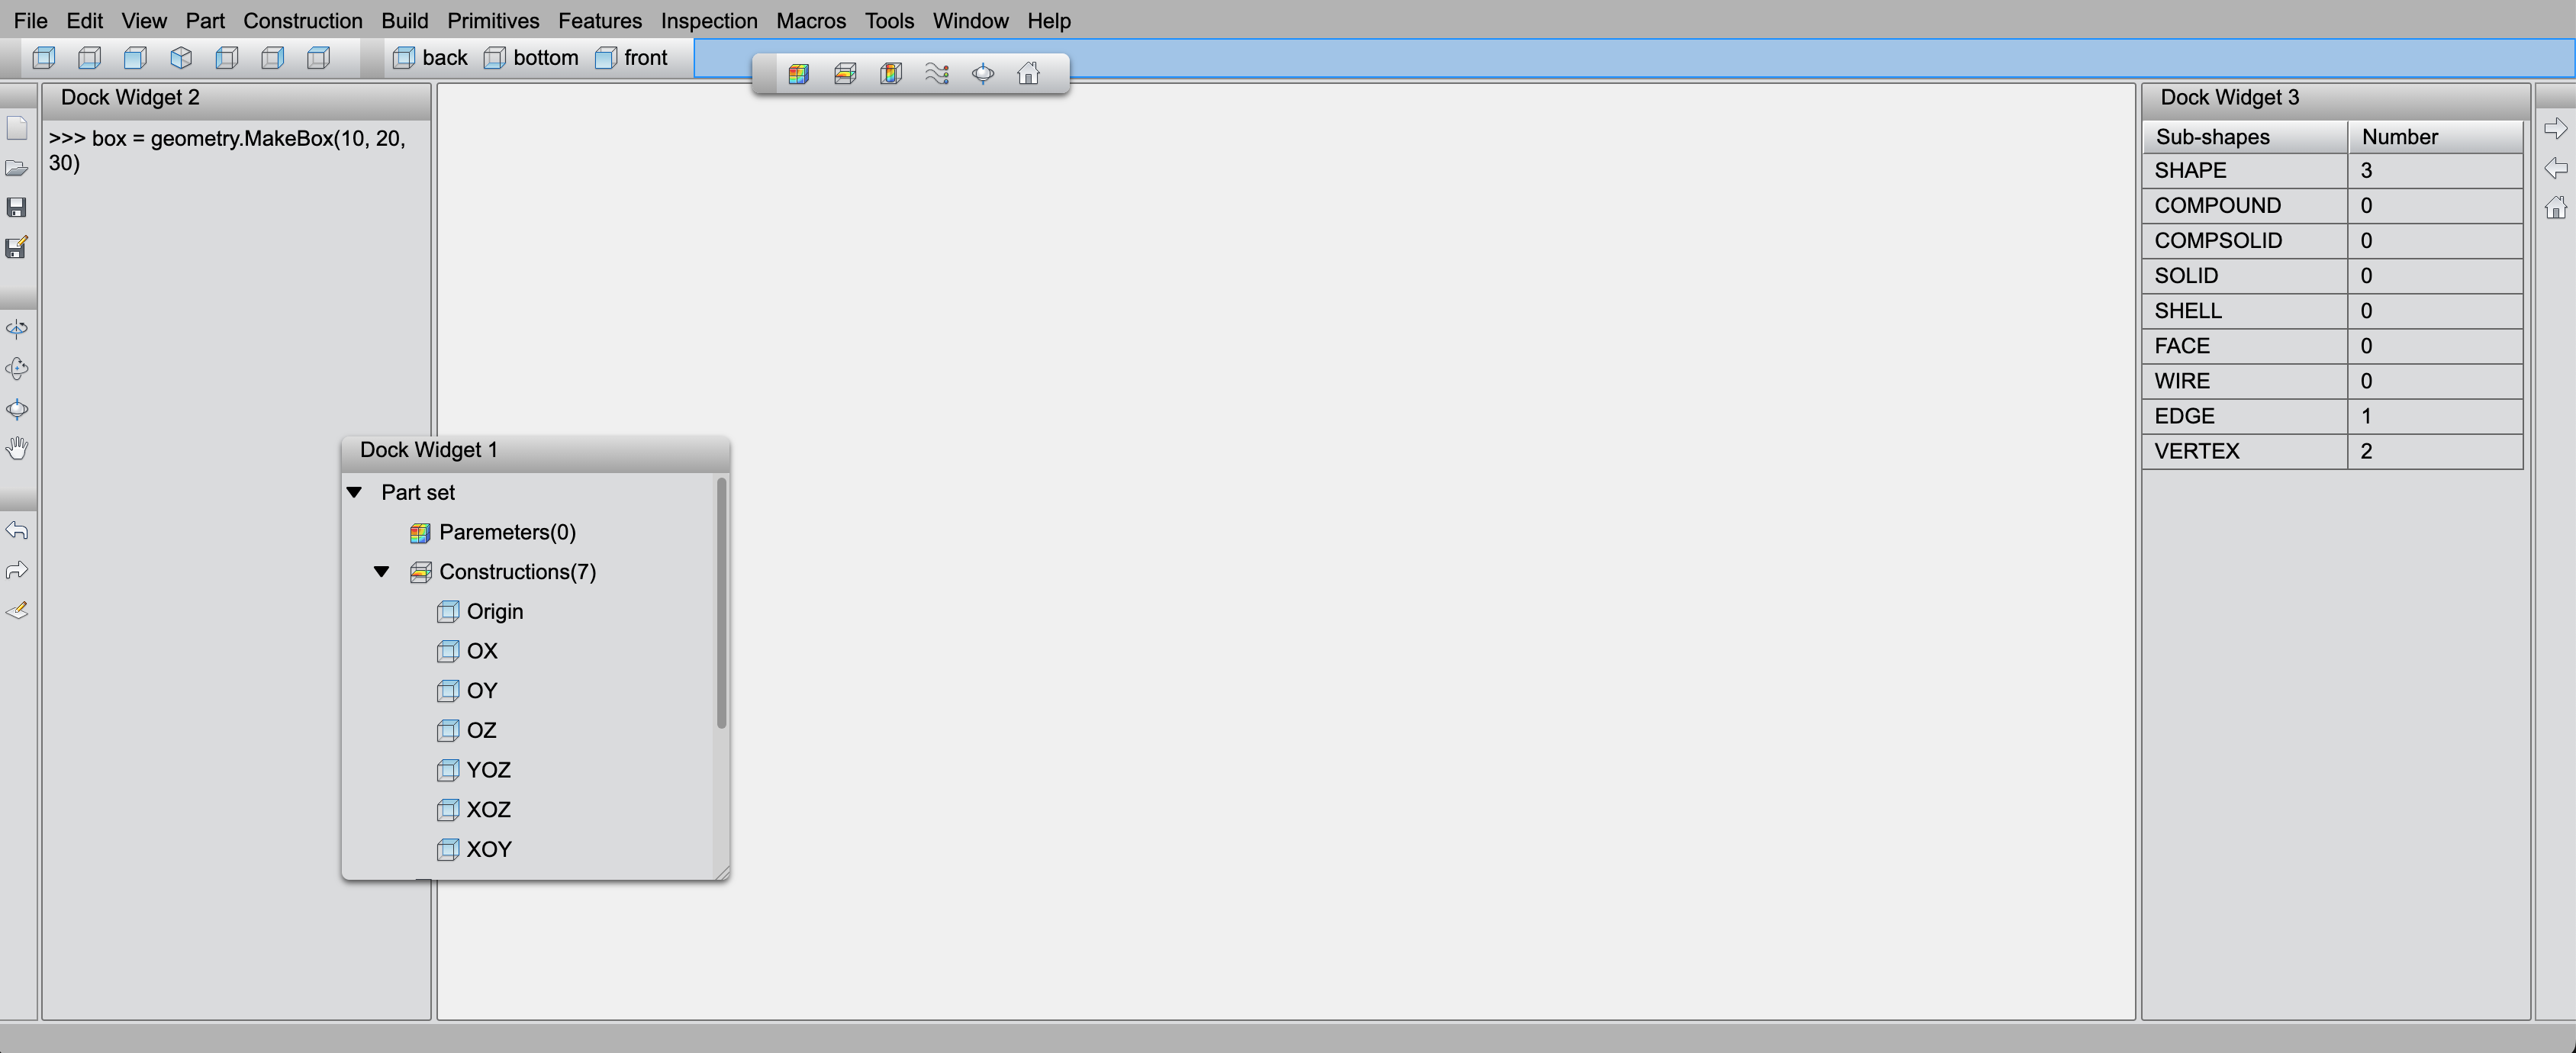Click the Save disk icon
The image size is (2576, 1053).
[16, 207]
